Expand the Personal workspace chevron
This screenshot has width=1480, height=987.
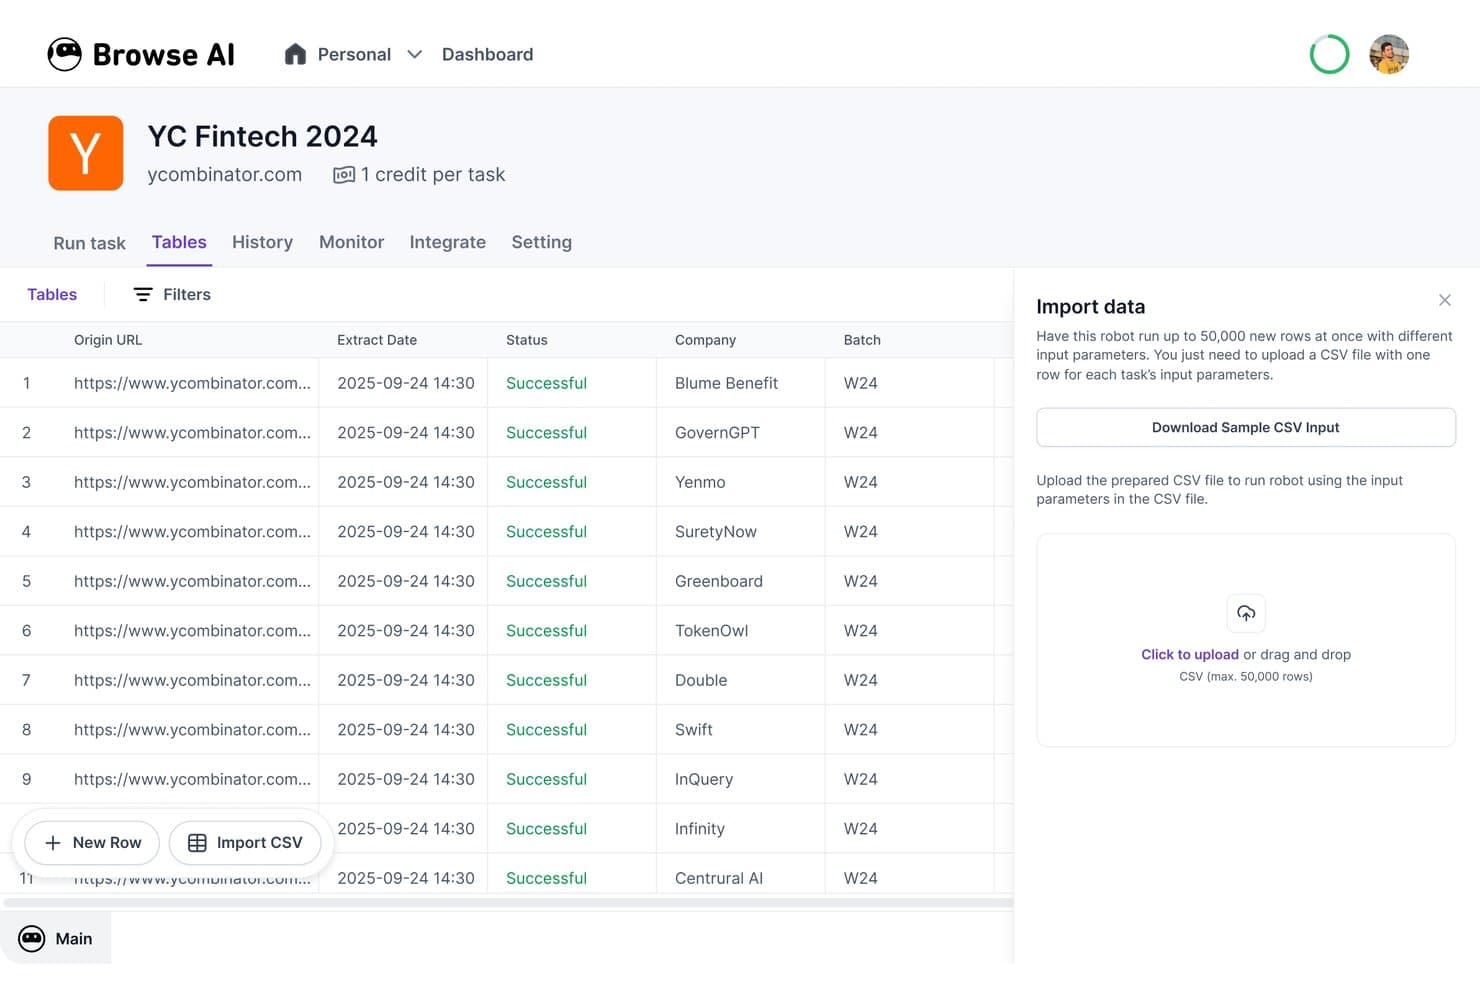point(414,54)
